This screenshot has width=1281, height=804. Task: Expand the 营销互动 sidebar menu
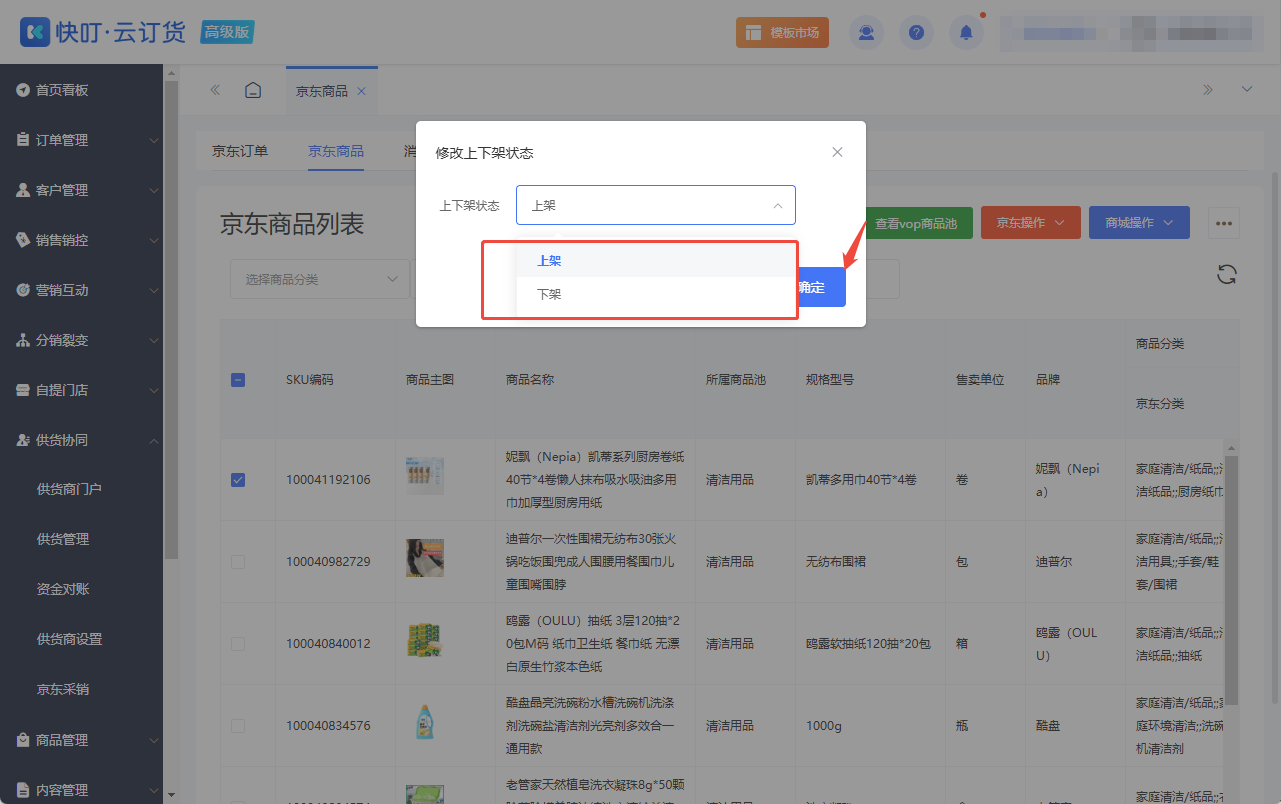tap(81, 290)
